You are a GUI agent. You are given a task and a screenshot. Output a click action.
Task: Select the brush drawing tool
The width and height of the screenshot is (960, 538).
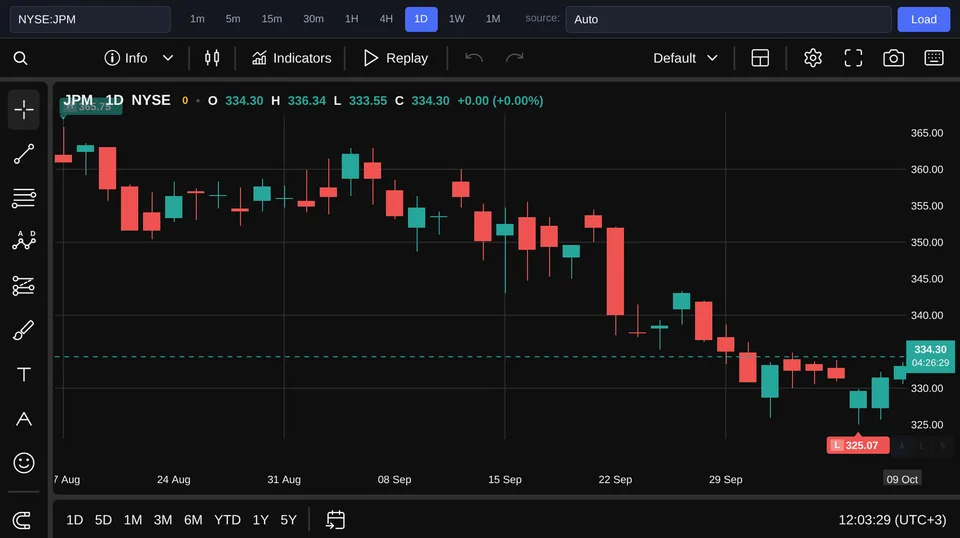(x=24, y=330)
